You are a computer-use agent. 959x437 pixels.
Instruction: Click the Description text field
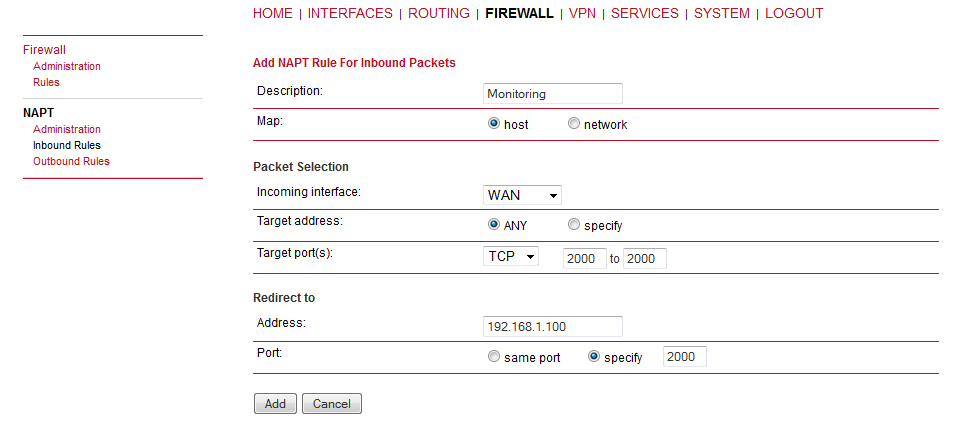point(553,94)
